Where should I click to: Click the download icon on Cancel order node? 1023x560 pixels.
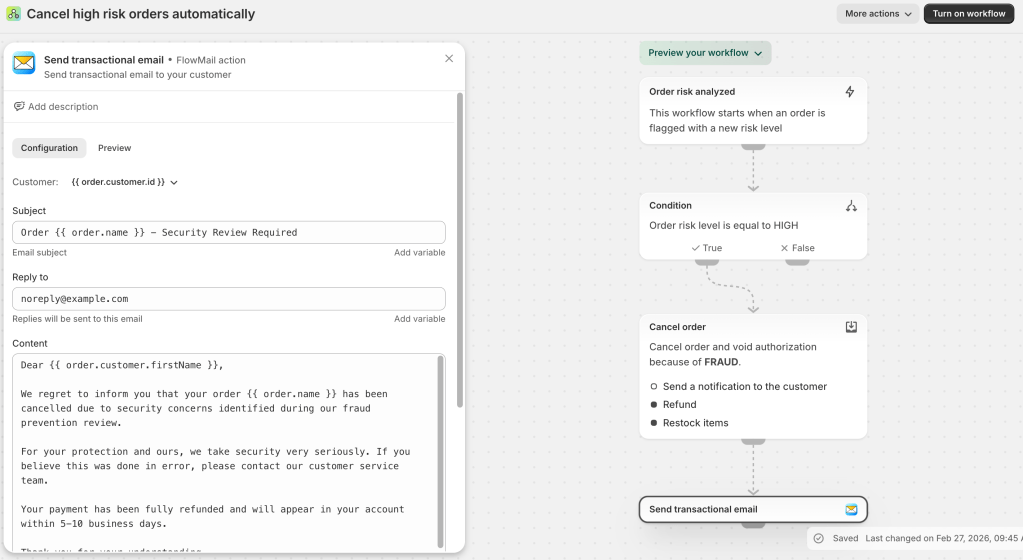(851, 327)
